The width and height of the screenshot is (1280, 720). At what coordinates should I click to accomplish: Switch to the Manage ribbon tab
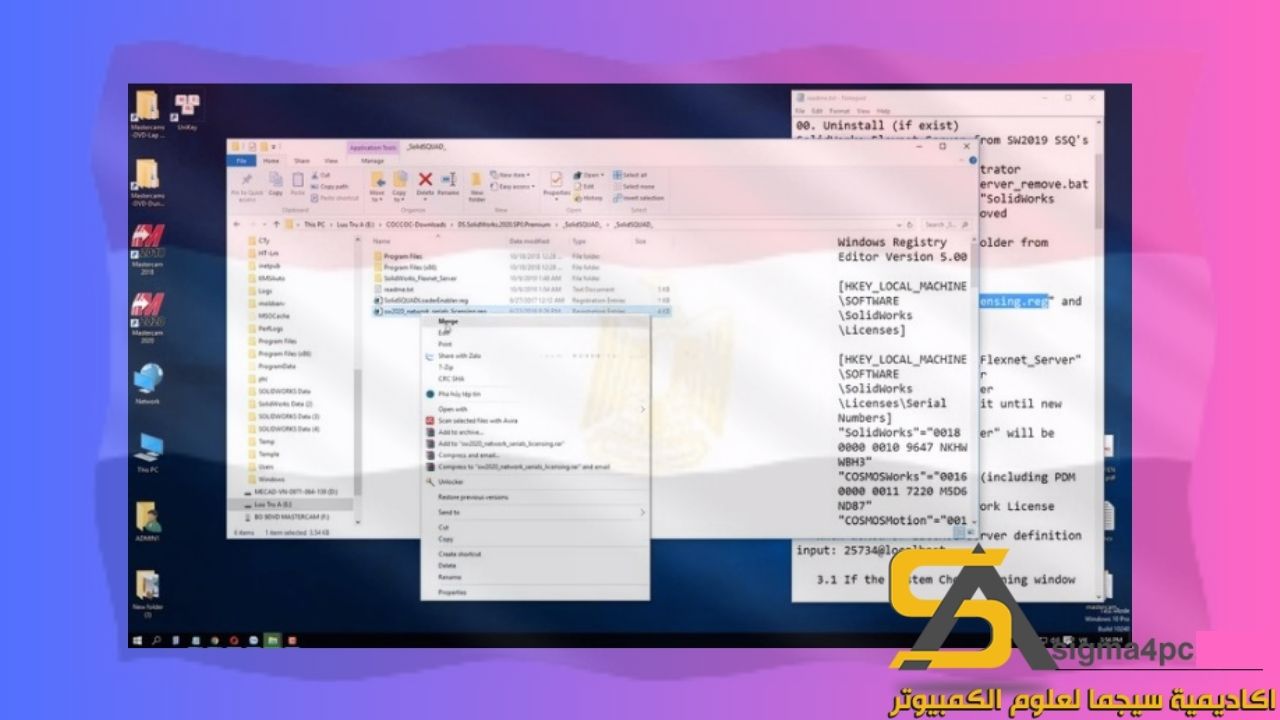click(x=372, y=160)
